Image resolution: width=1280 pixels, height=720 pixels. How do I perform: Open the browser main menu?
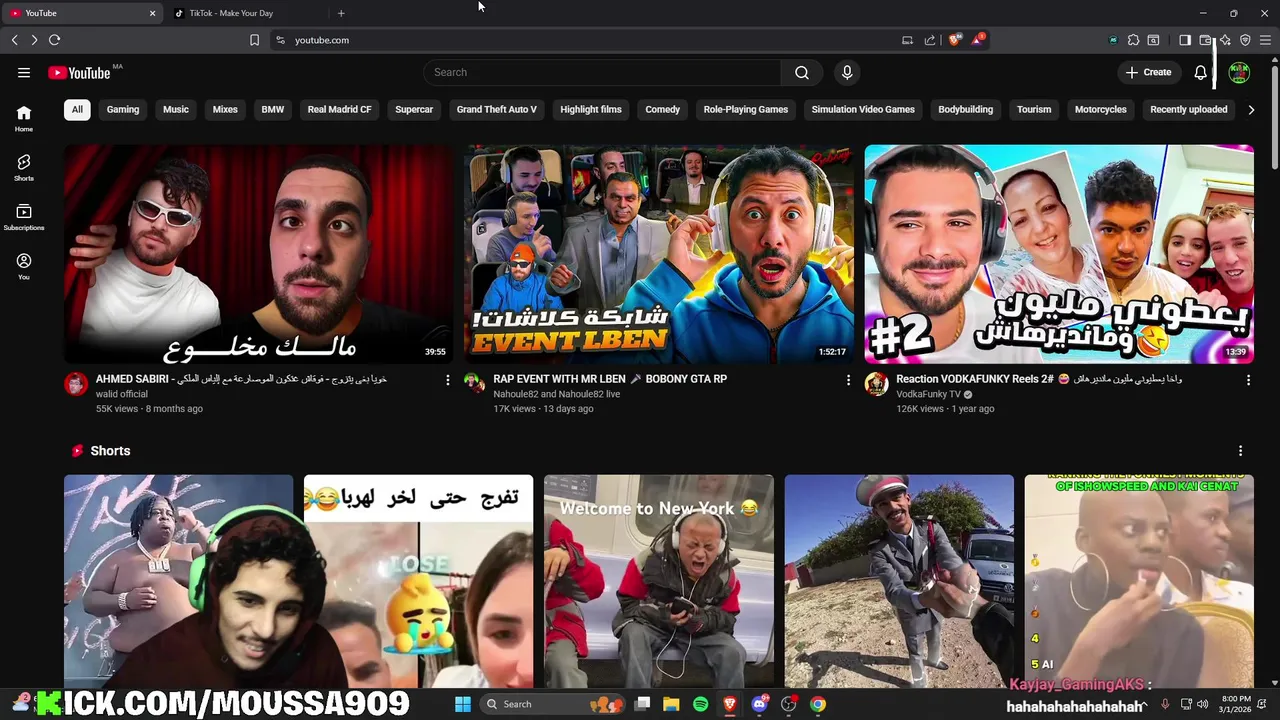click(1265, 40)
